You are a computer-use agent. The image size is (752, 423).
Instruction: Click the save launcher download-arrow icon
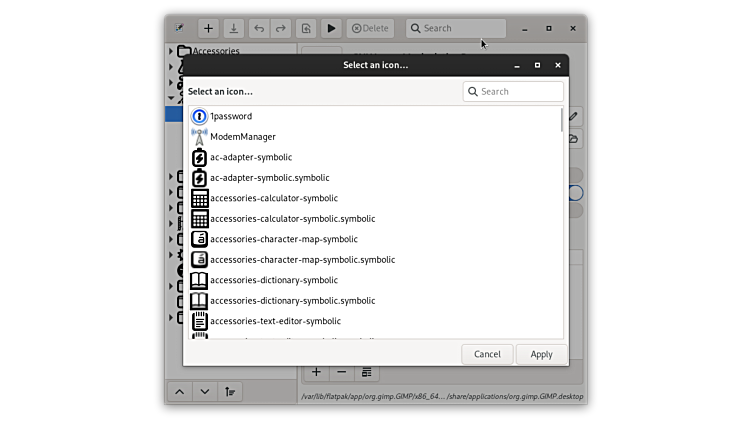click(234, 28)
